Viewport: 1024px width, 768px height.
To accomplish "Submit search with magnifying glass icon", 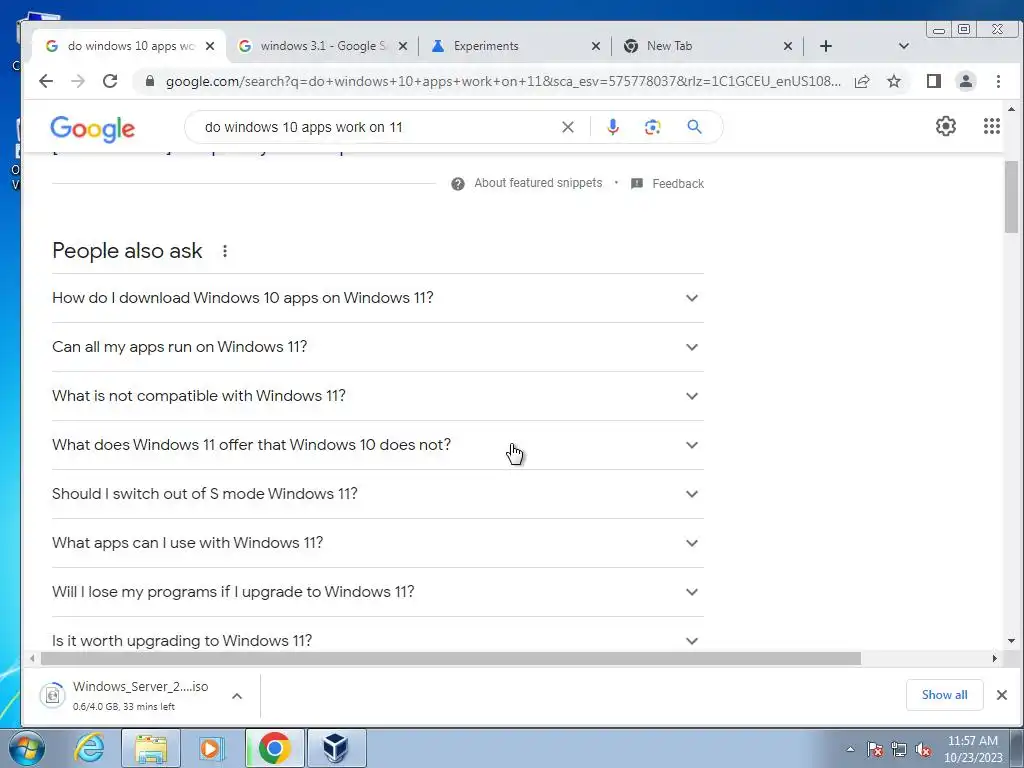I will pos(694,127).
